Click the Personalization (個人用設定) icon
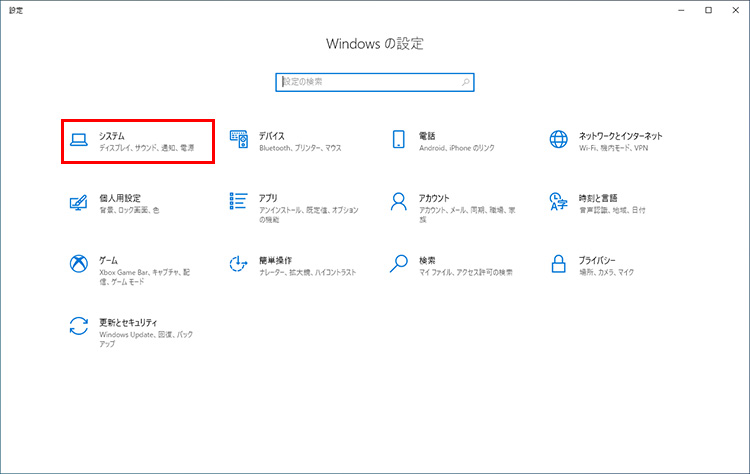The width and height of the screenshot is (750, 474). 79,203
